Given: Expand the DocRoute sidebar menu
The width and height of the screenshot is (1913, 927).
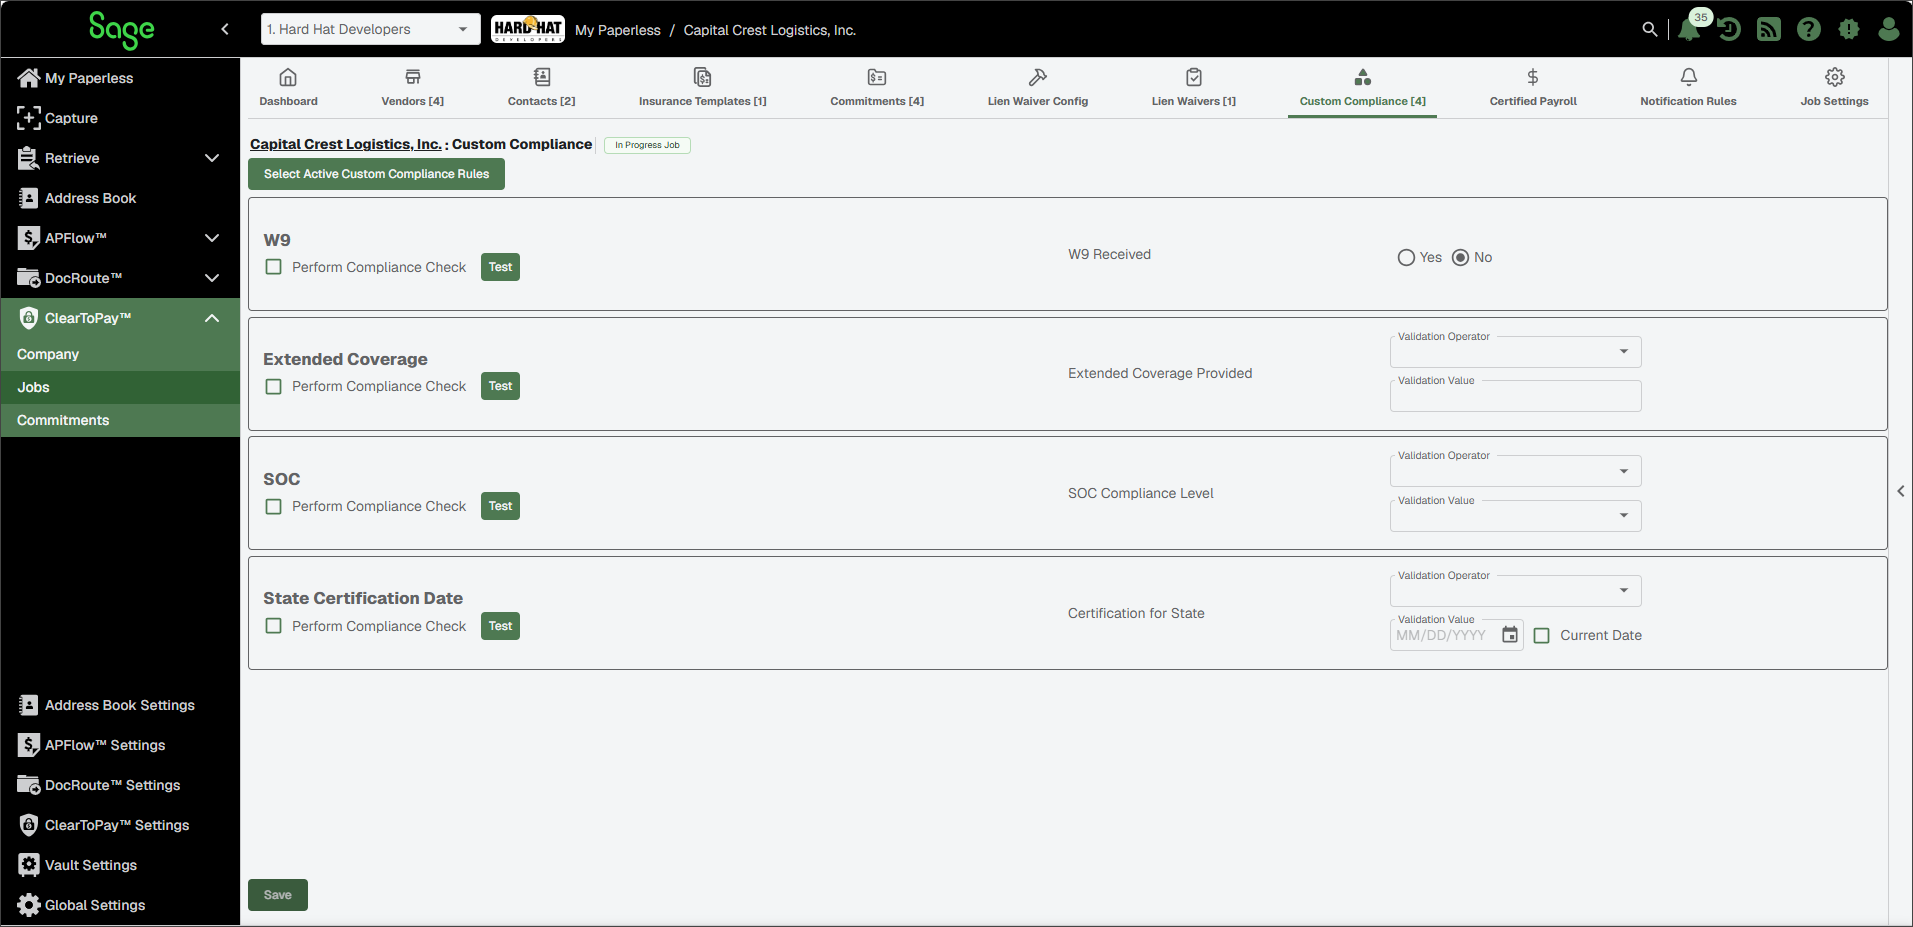Looking at the screenshot, I should (212, 278).
